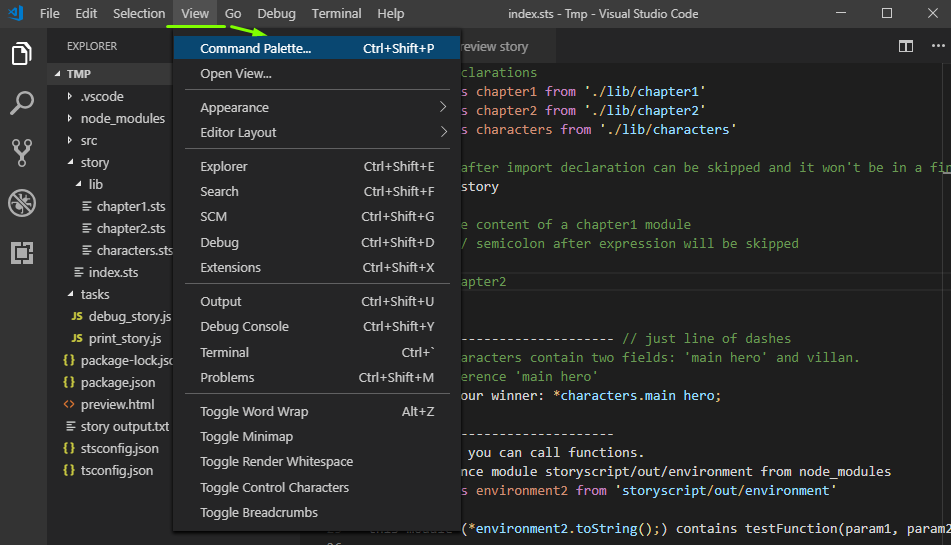Choose Debug Console in the View menu
The height and width of the screenshot is (545, 951).
(x=317, y=326)
